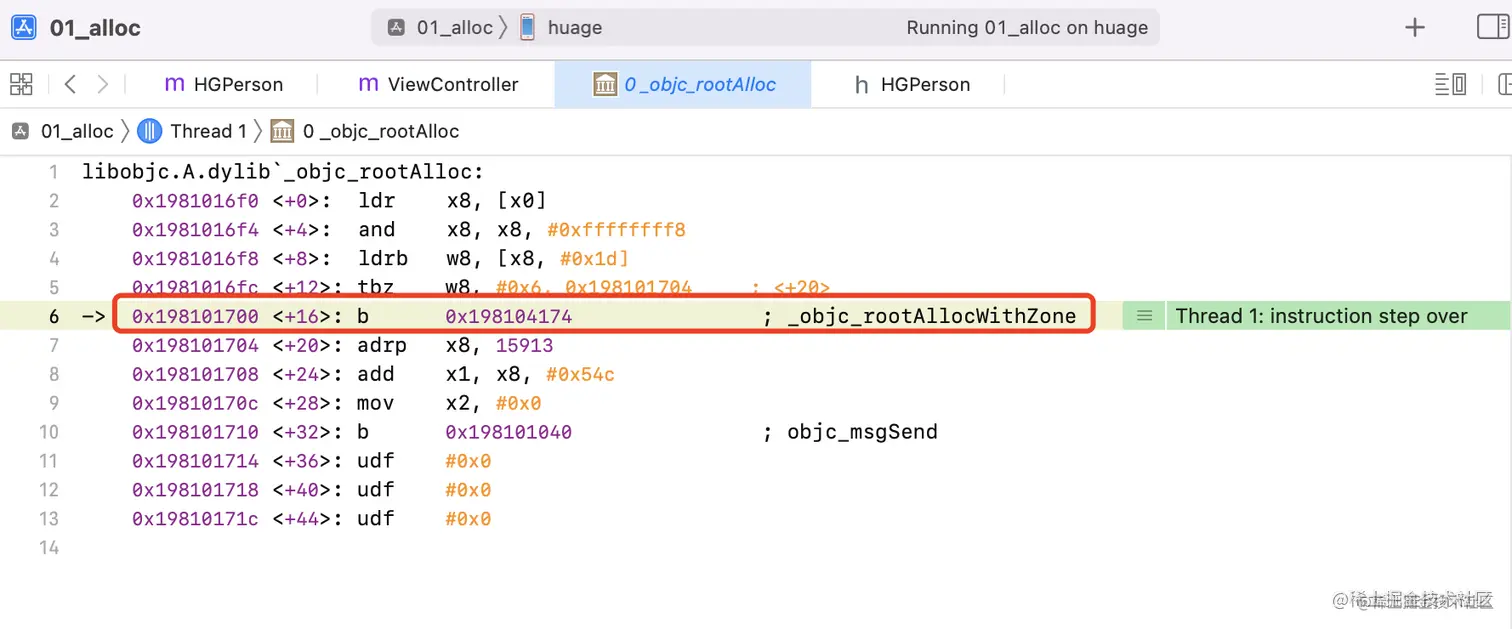The image size is (1512, 629).
Task: Click the 01_alloc app icon in title bar
Action: tap(24, 27)
